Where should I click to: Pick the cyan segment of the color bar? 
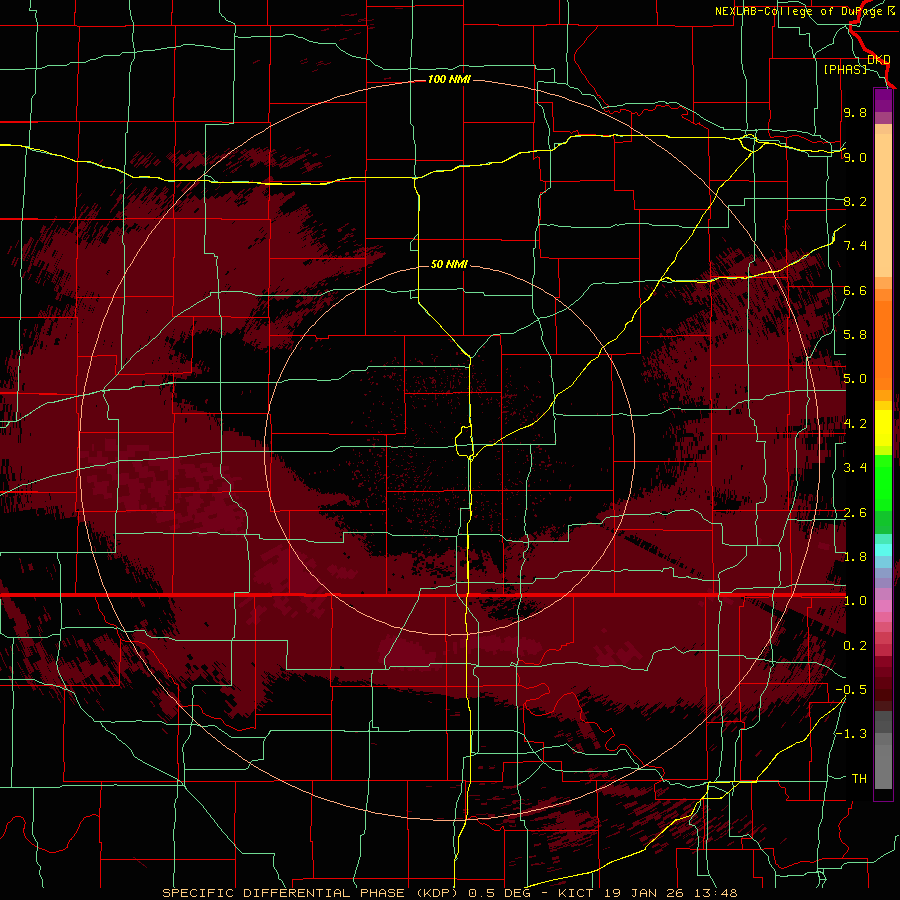coord(883,550)
